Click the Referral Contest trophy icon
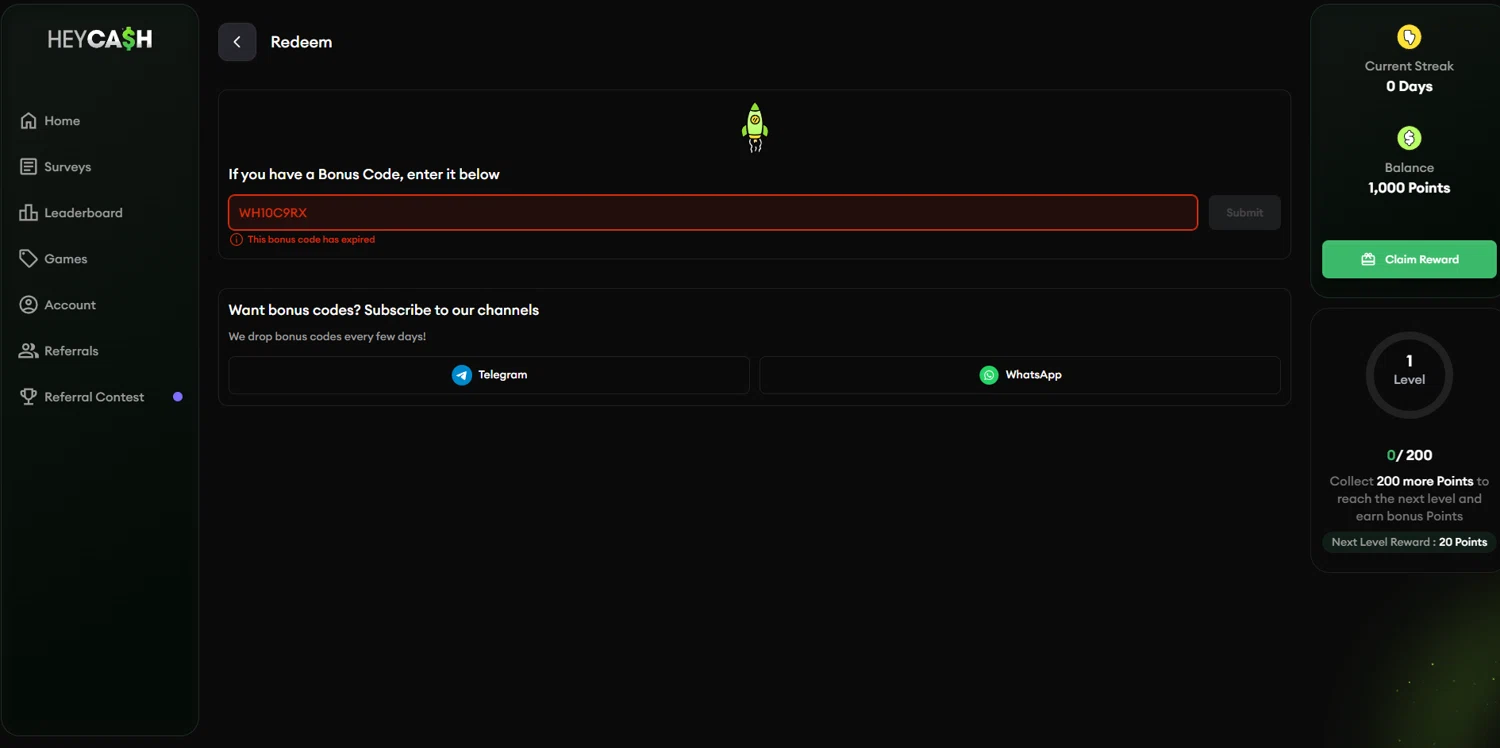This screenshot has width=1500, height=748. click(28, 397)
